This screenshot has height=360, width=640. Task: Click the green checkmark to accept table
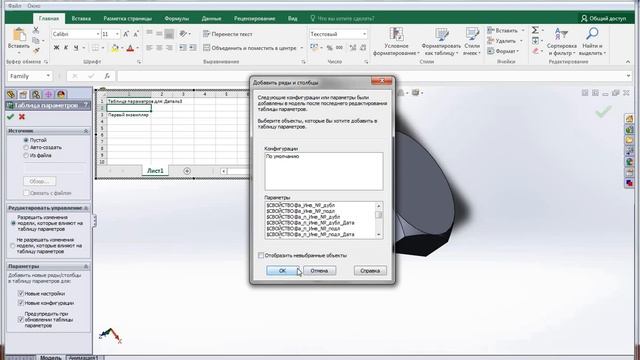pos(11,117)
